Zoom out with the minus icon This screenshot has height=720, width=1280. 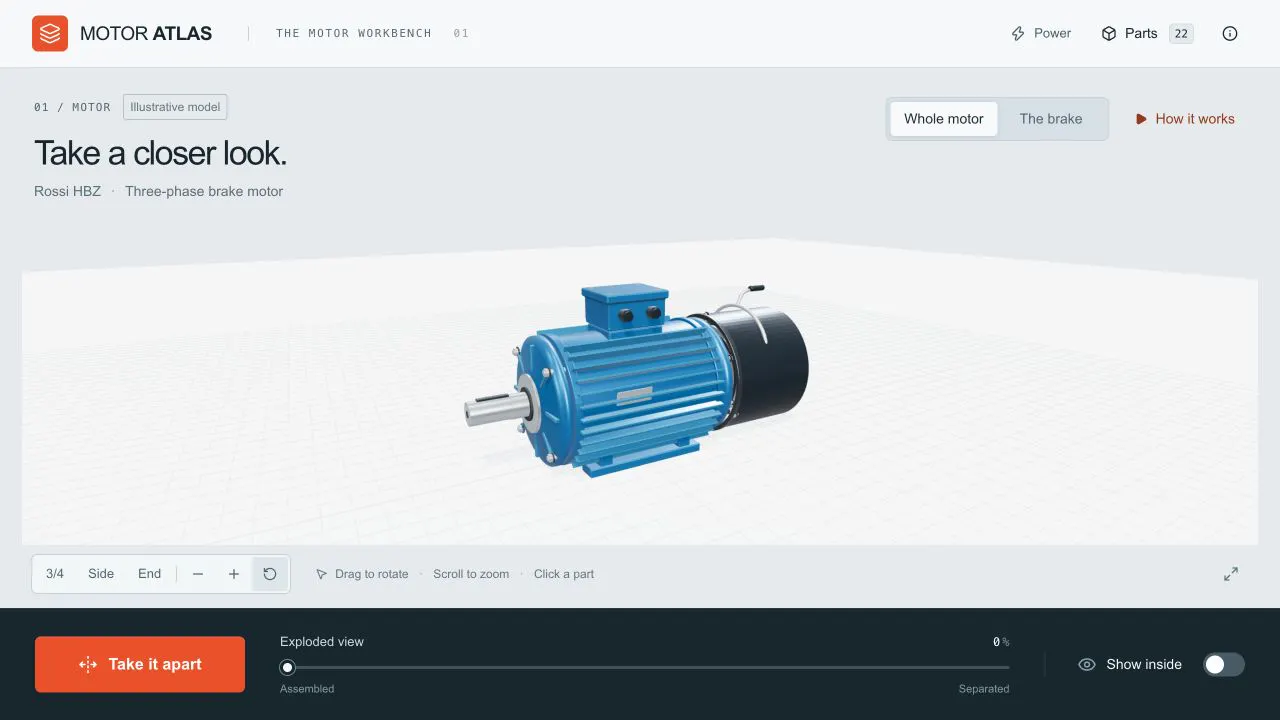(x=198, y=574)
